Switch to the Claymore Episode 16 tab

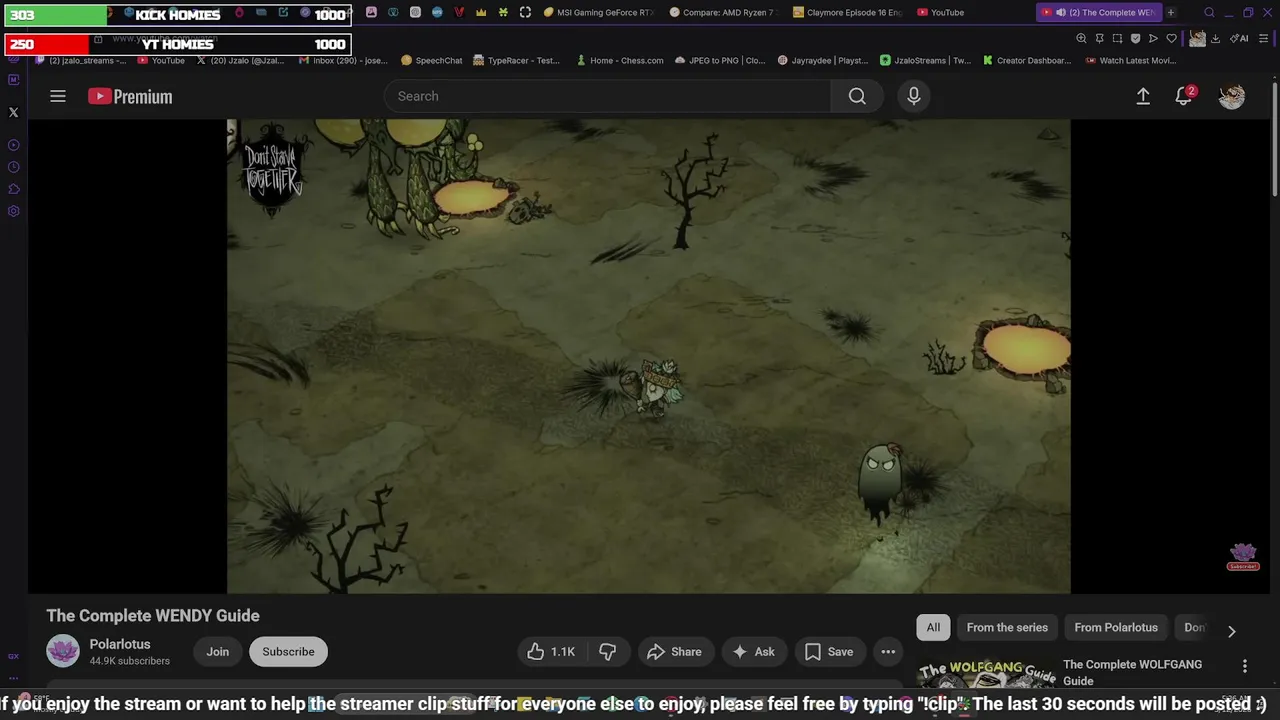[848, 13]
